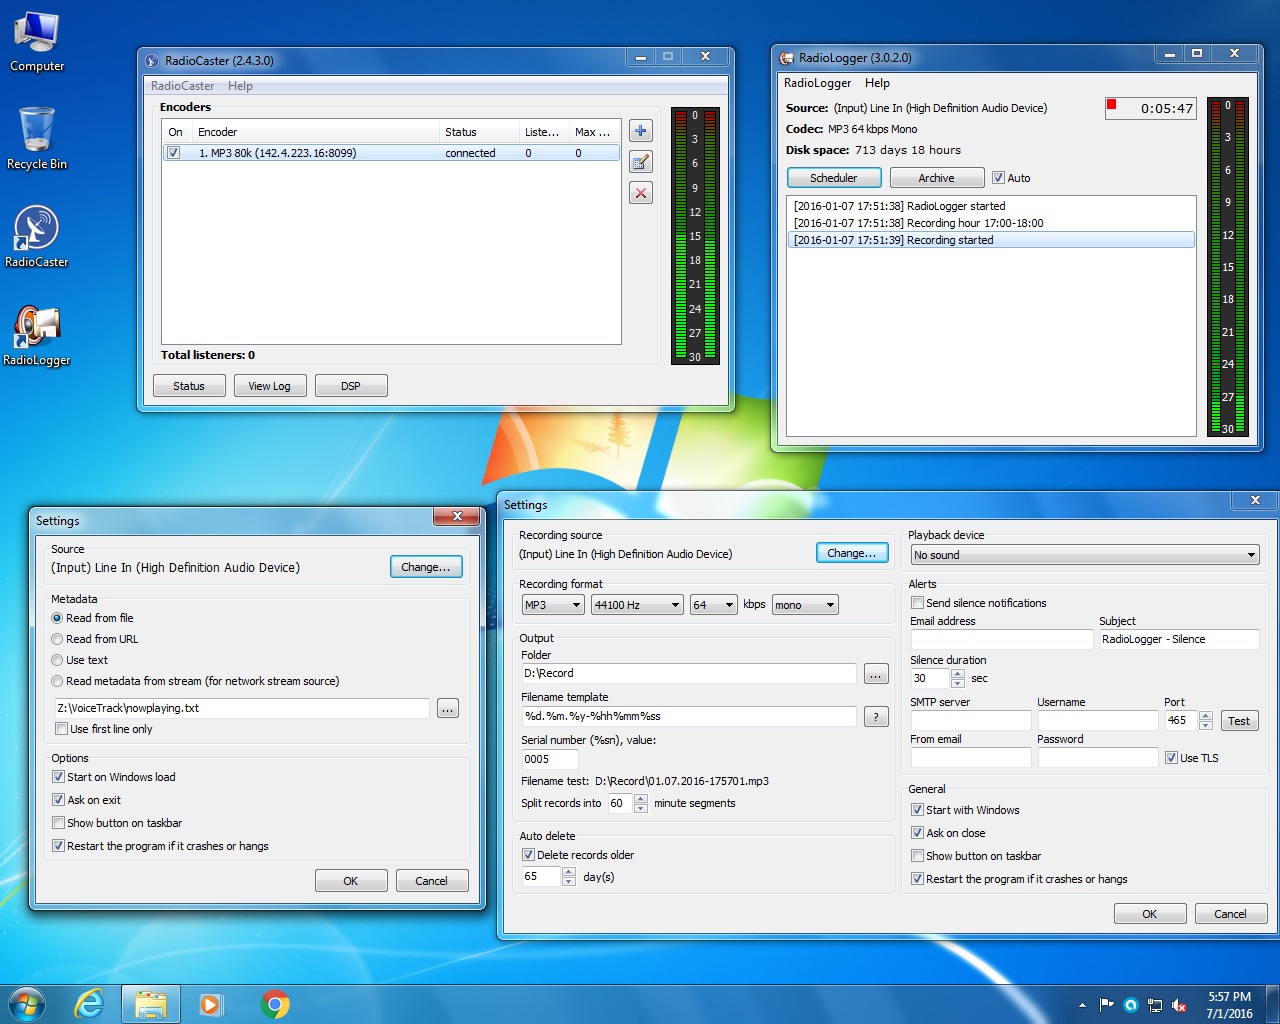Show hidden tray icons arrow
Image resolution: width=1280 pixels, height=1024 pixels.
1082,1005
